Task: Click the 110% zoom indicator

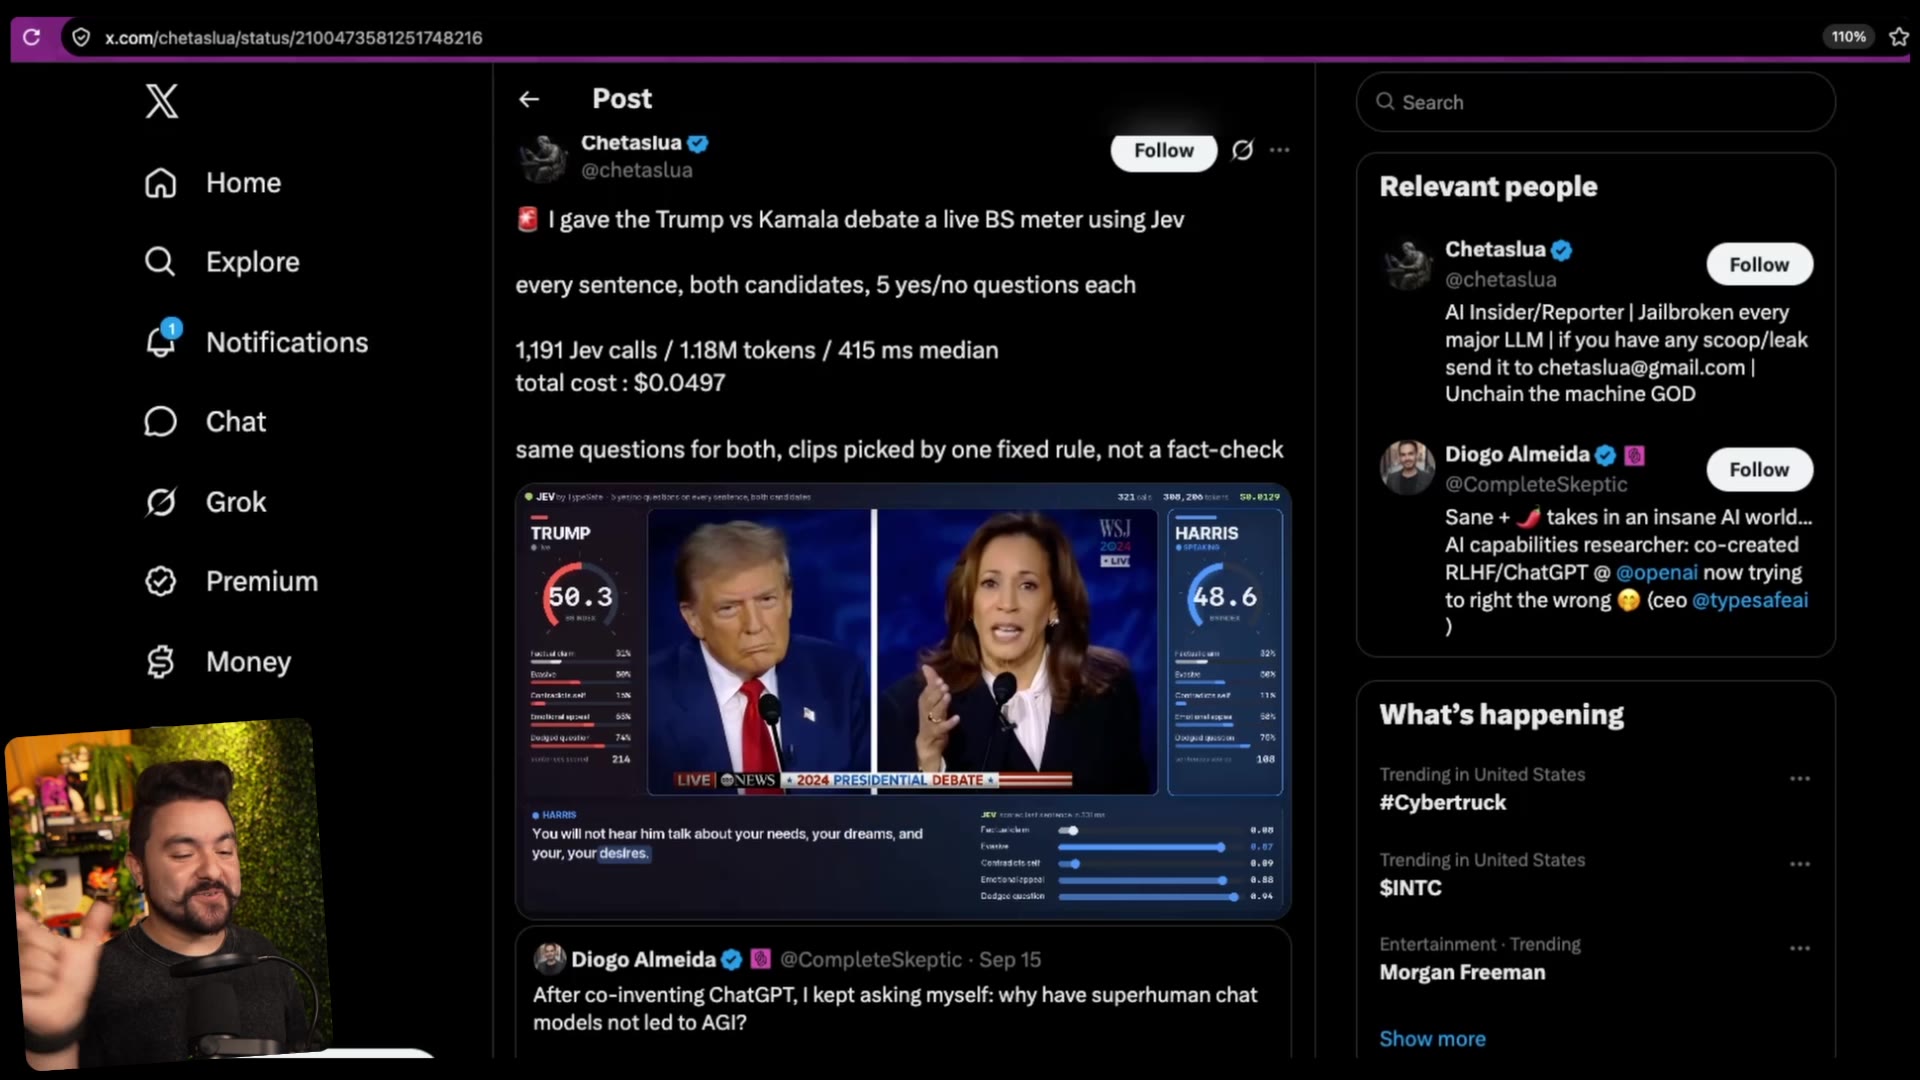Action: [1848, 37]
